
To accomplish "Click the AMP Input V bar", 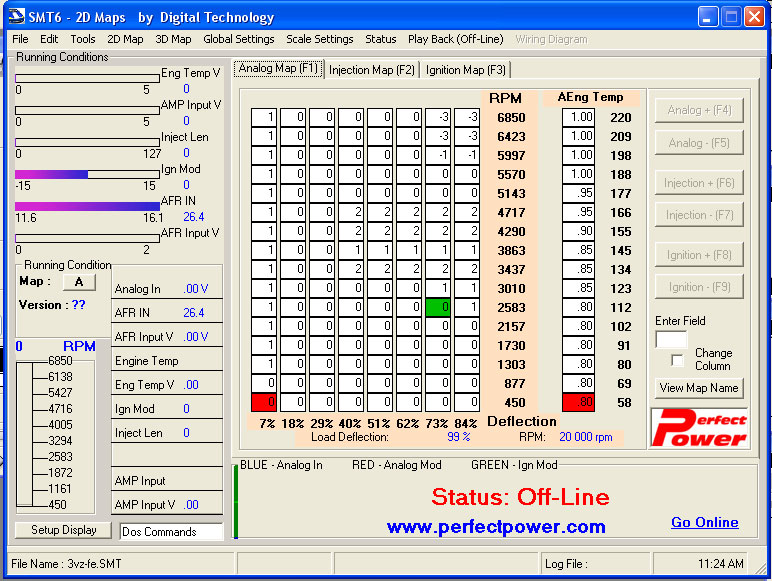I will tap(88, 110).
